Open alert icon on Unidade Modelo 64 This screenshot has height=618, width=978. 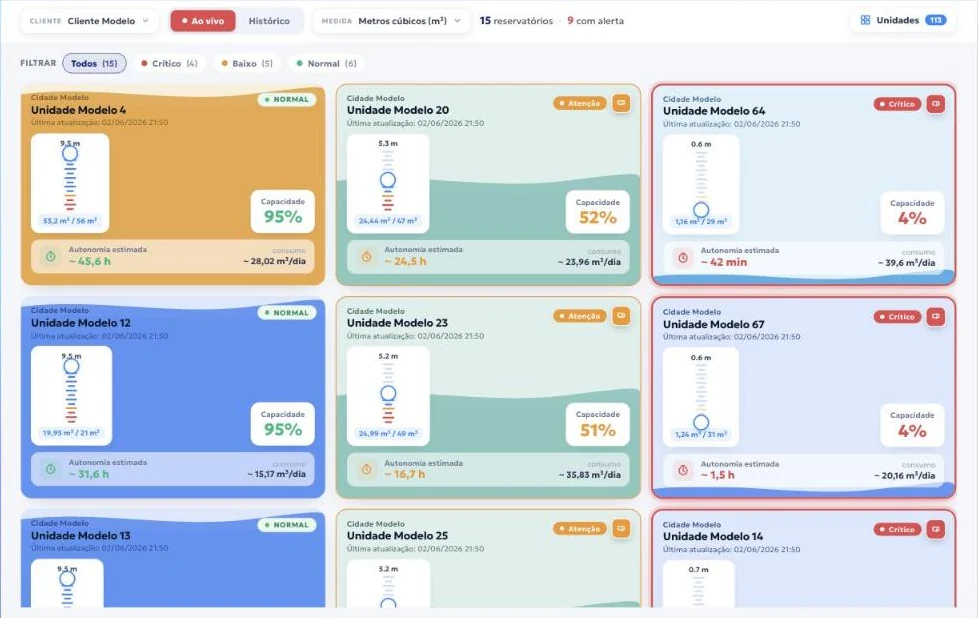pos(936,104)
